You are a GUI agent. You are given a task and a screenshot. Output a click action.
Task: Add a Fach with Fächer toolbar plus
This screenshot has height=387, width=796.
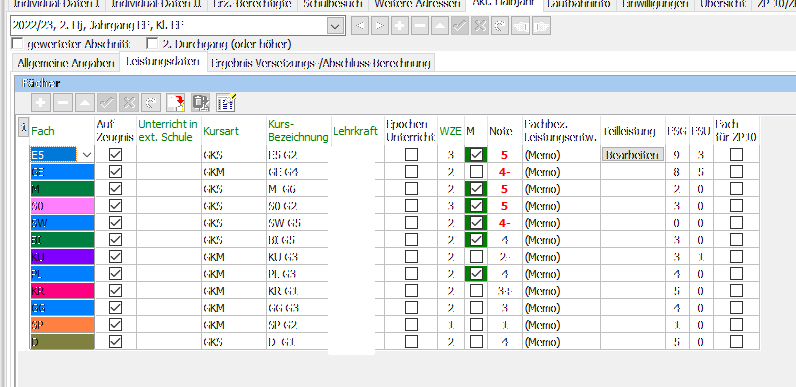pos(41,103)
